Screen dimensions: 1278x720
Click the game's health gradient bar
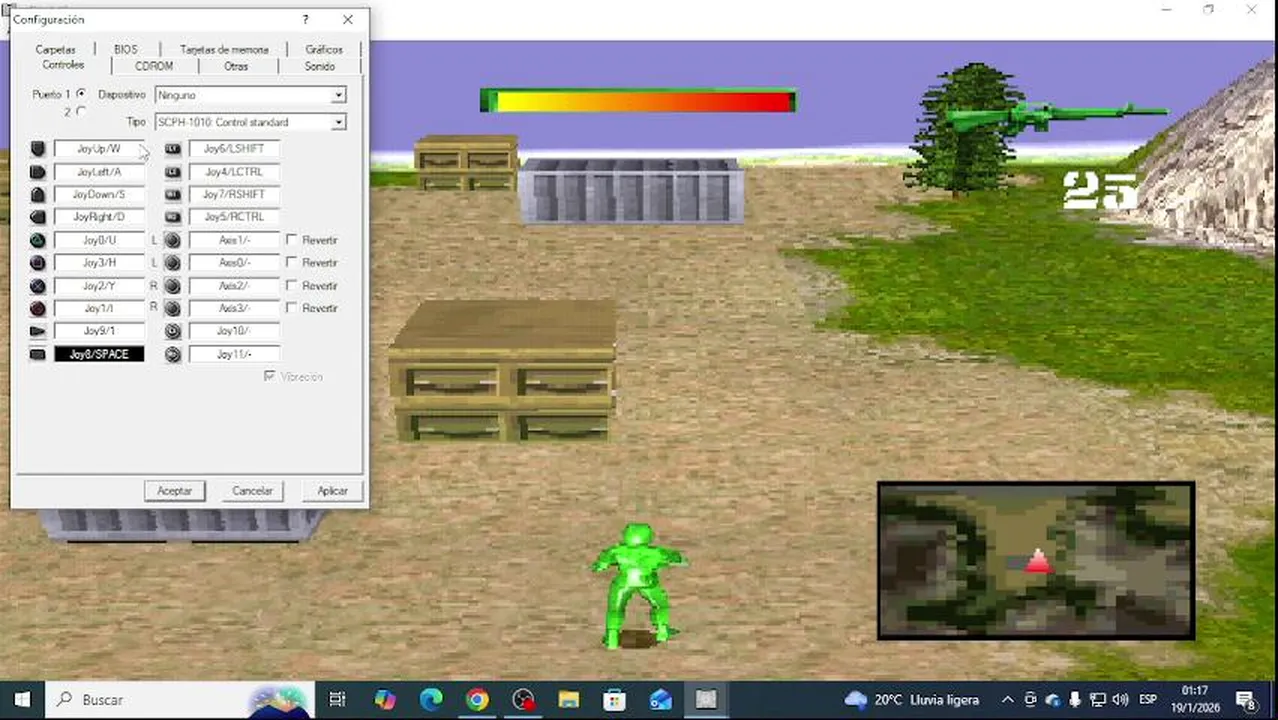[638, 100]
